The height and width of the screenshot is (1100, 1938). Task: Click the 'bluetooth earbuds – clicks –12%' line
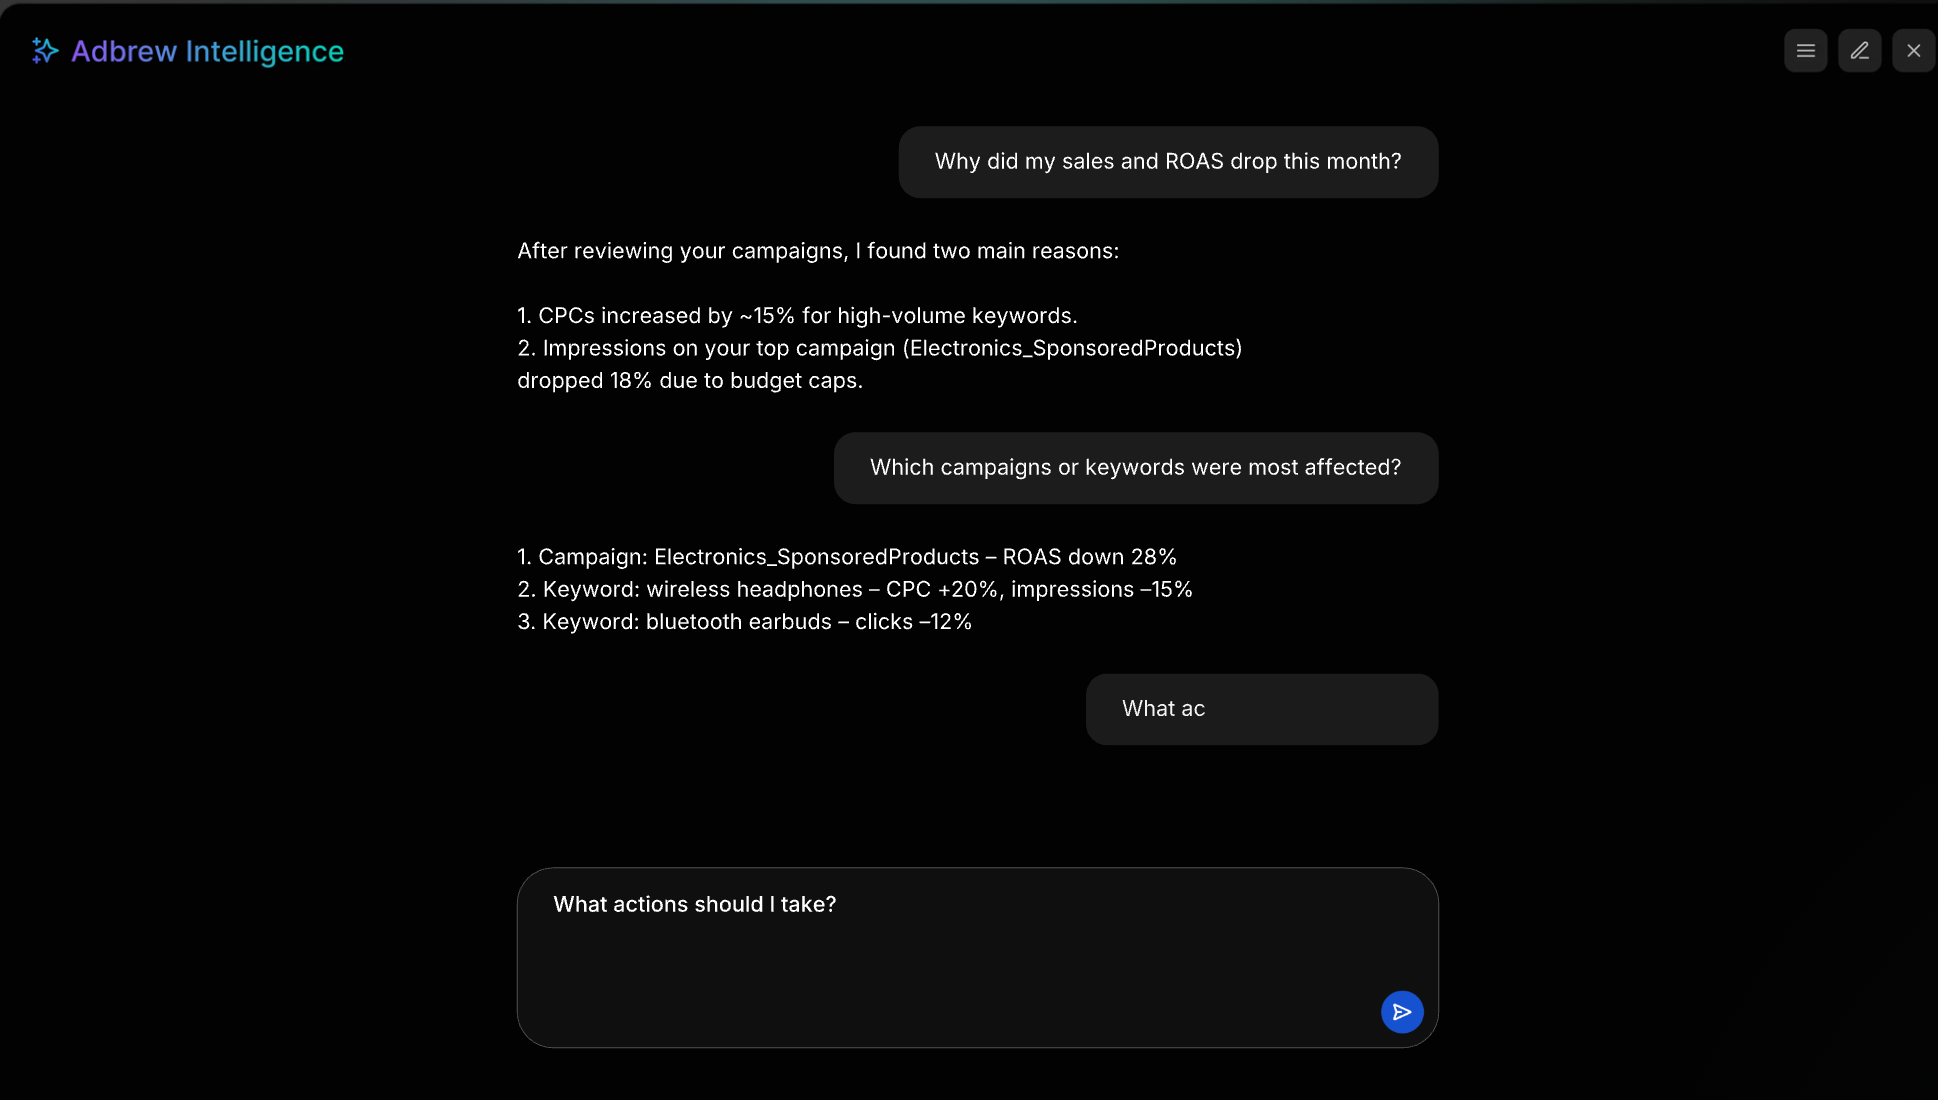point(808,622)
